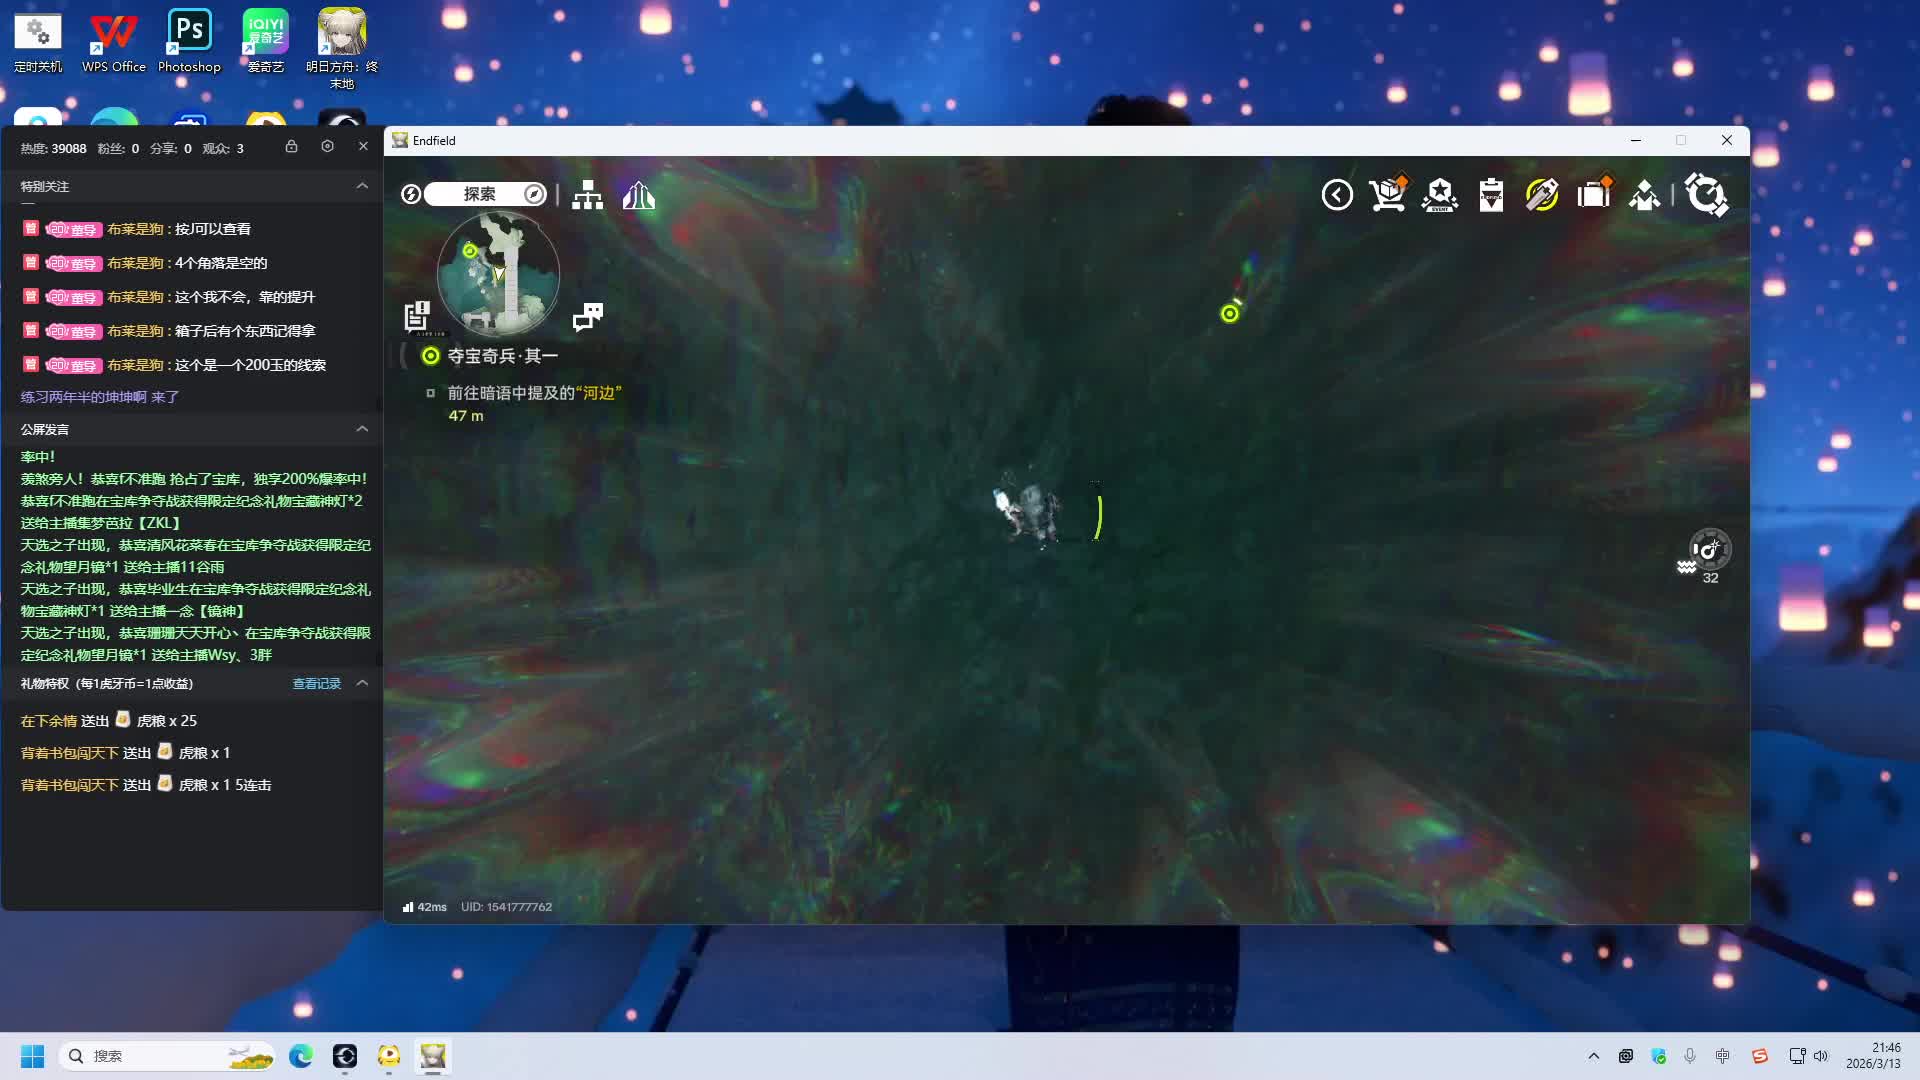The height and width of the screenshot is (1080, 1920).
Task: Open the backpack suitcase icon
Action: [1594, 194]
